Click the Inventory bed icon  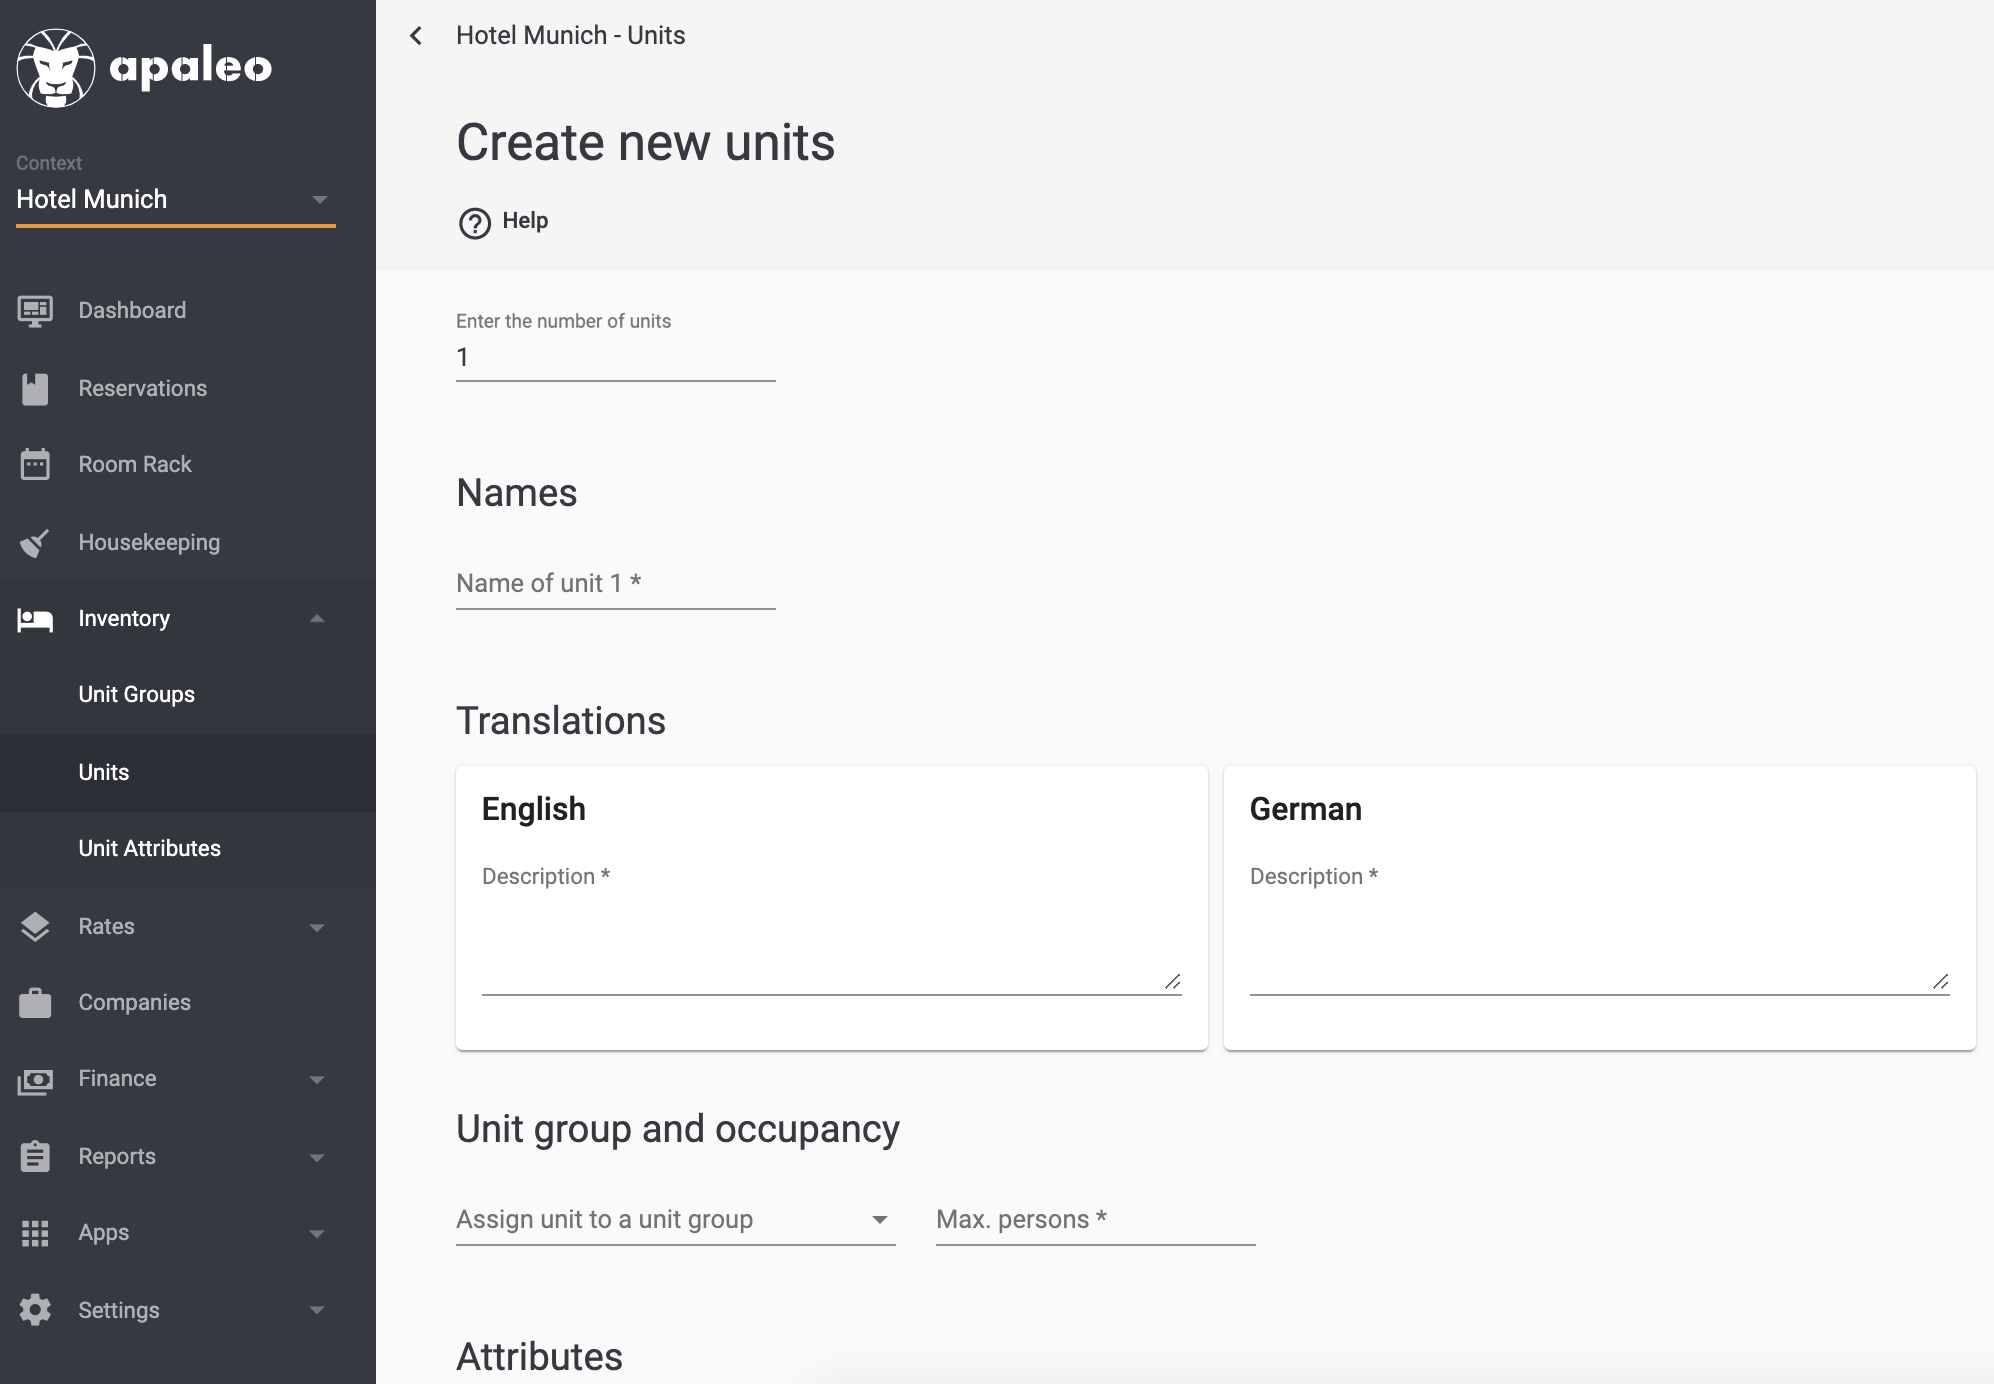[x=35, y=619]
